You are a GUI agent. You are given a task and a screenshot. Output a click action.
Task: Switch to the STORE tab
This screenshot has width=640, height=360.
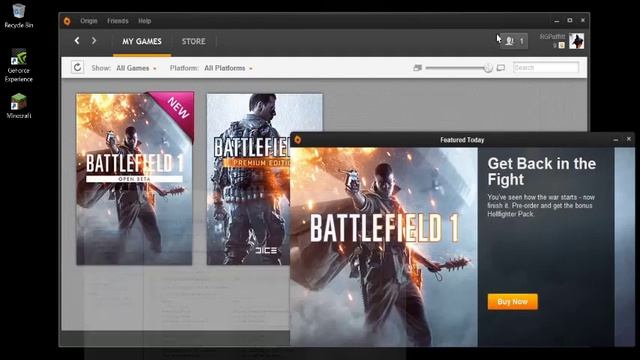point(193,42)
